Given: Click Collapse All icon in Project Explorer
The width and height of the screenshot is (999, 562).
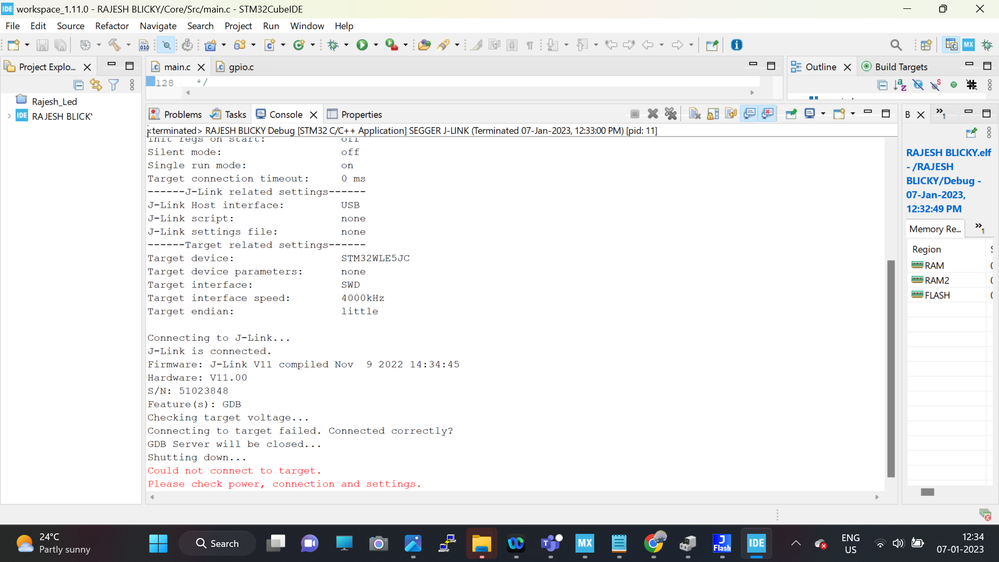Looking at the screenshot, I should (78, 85).
